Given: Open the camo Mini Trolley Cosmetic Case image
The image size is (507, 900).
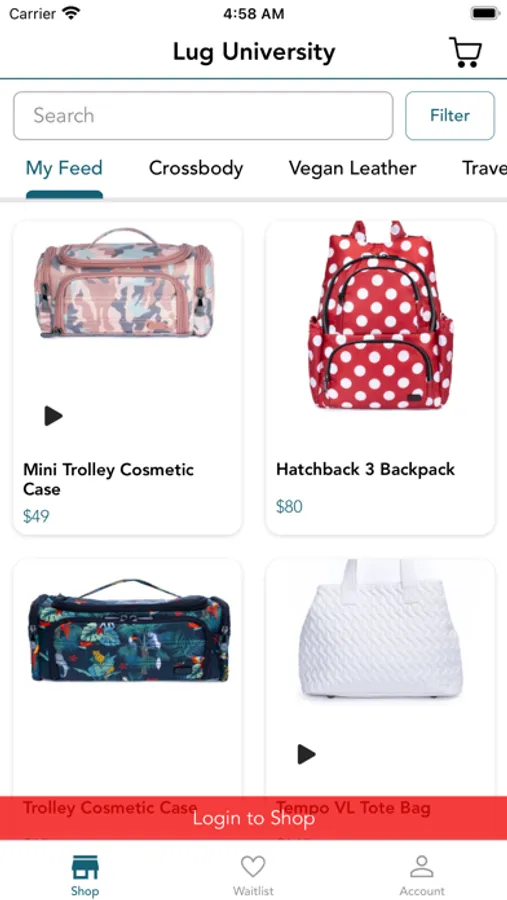Looking at the screenshot, I should pyautogui.click(x=124, y=283).
